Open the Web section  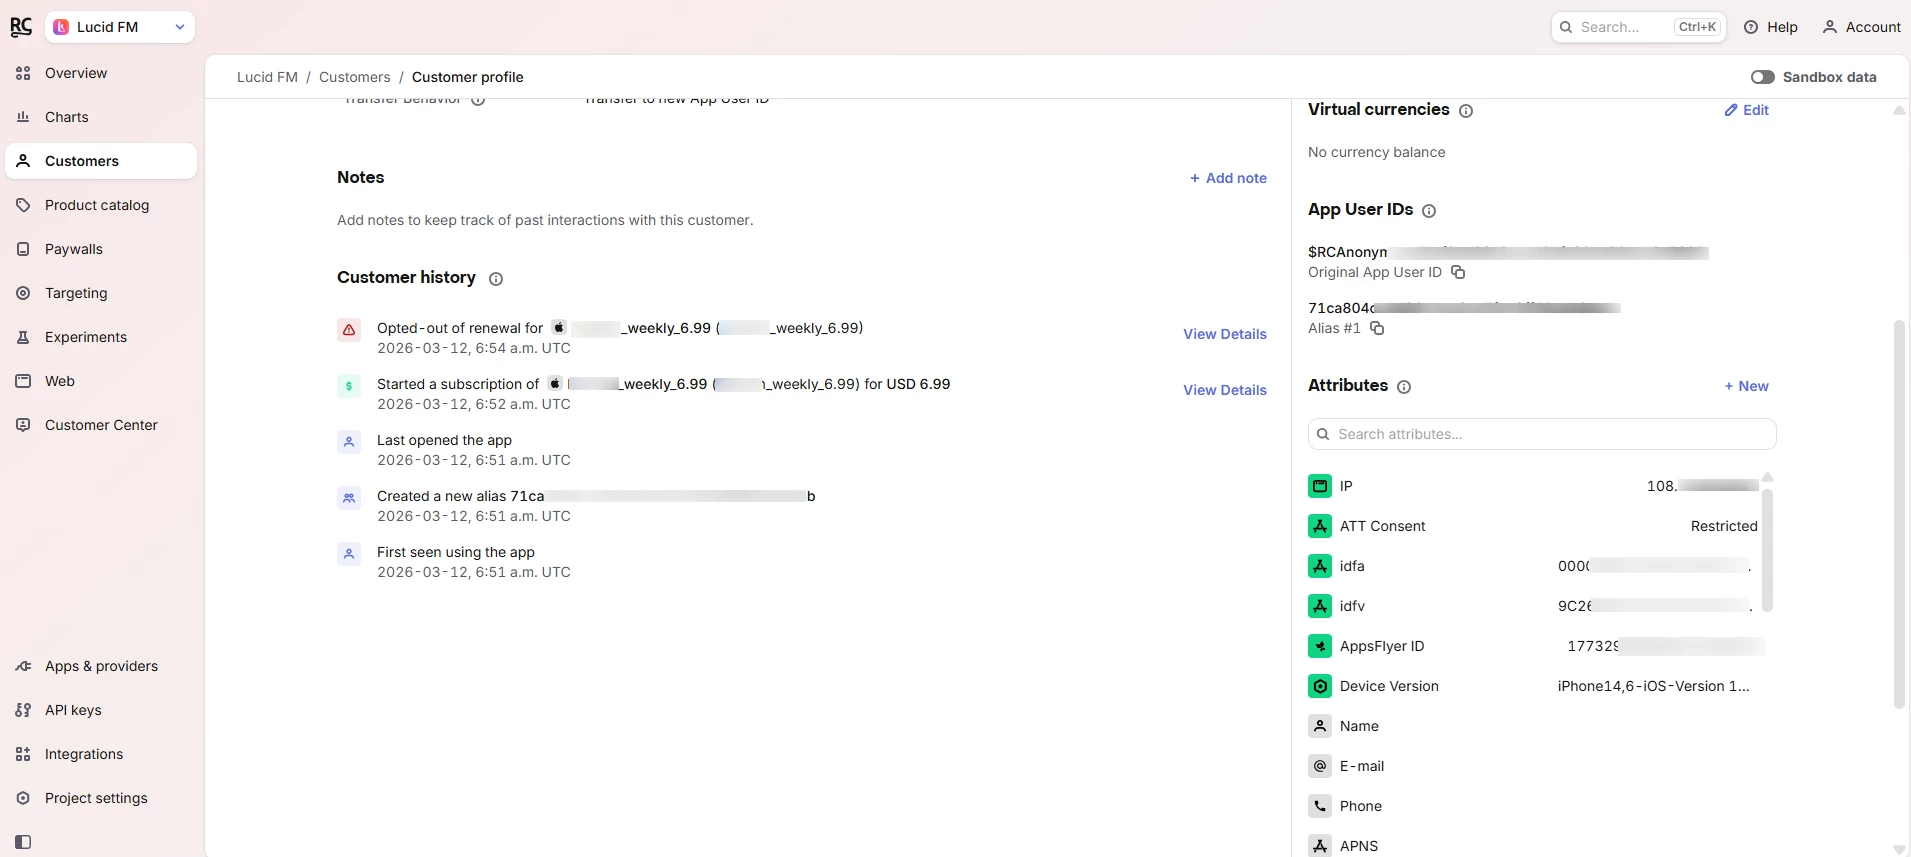tap(101, 381)
